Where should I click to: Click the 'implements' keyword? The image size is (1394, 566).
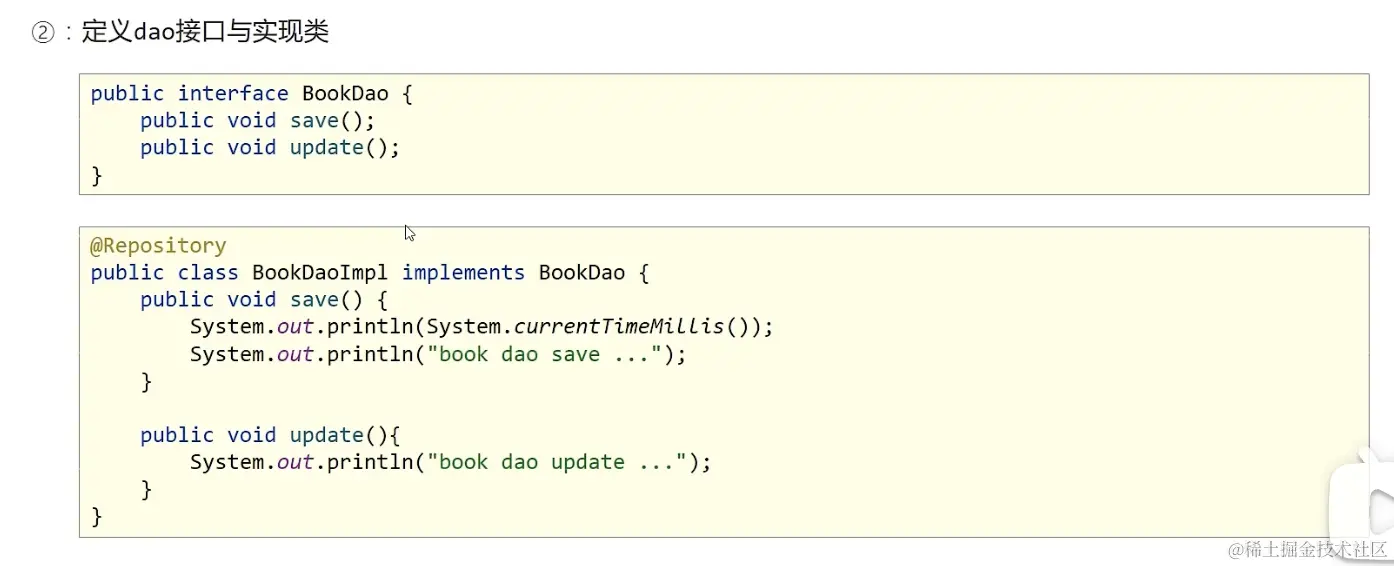click(x=463, y=273)
